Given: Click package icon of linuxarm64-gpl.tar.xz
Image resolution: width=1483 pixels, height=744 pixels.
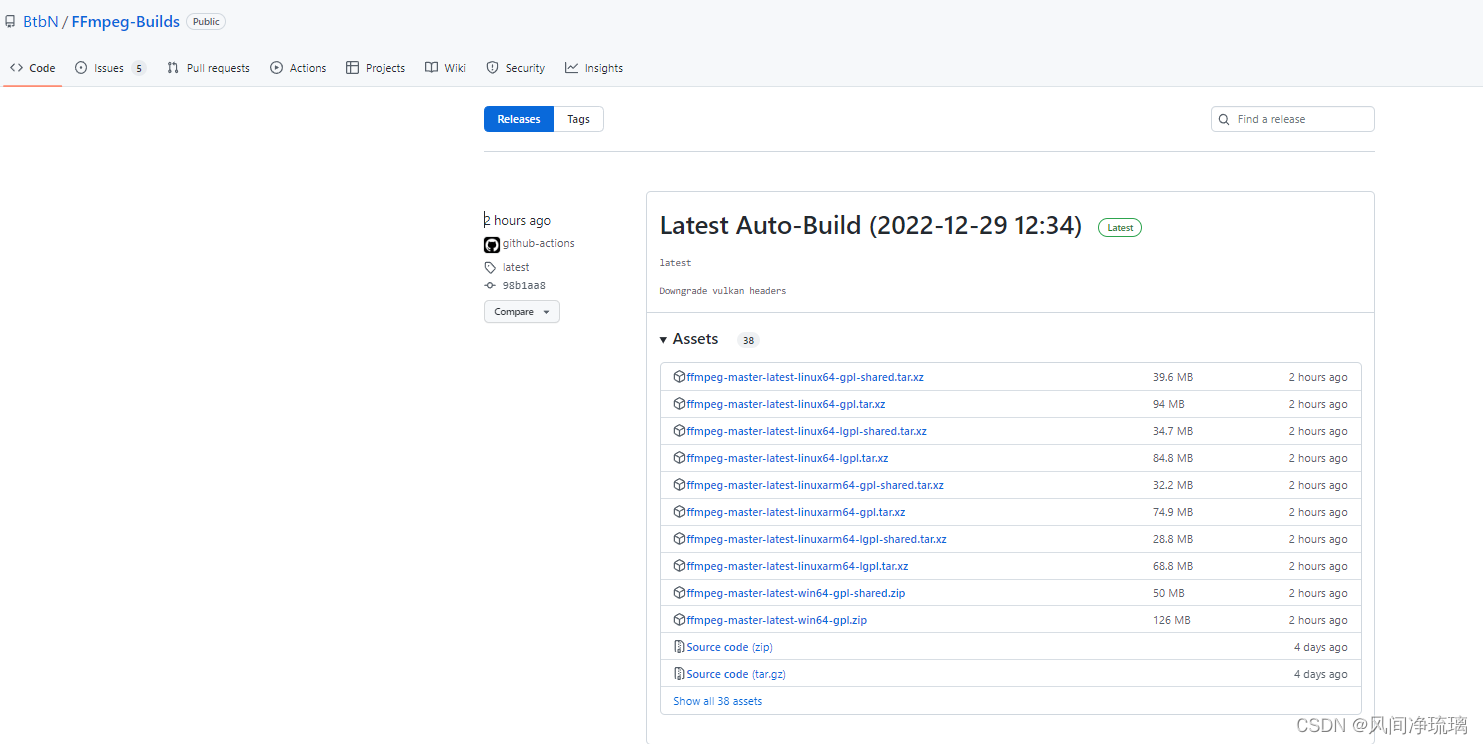Looking at the screenshot, I should tap(679, 512).
